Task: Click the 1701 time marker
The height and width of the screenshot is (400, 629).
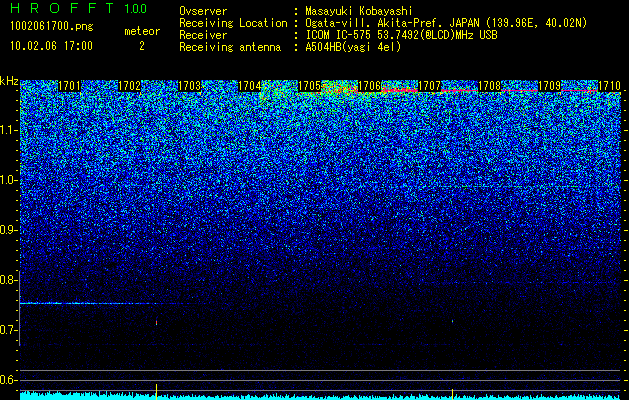Action: 69,86
